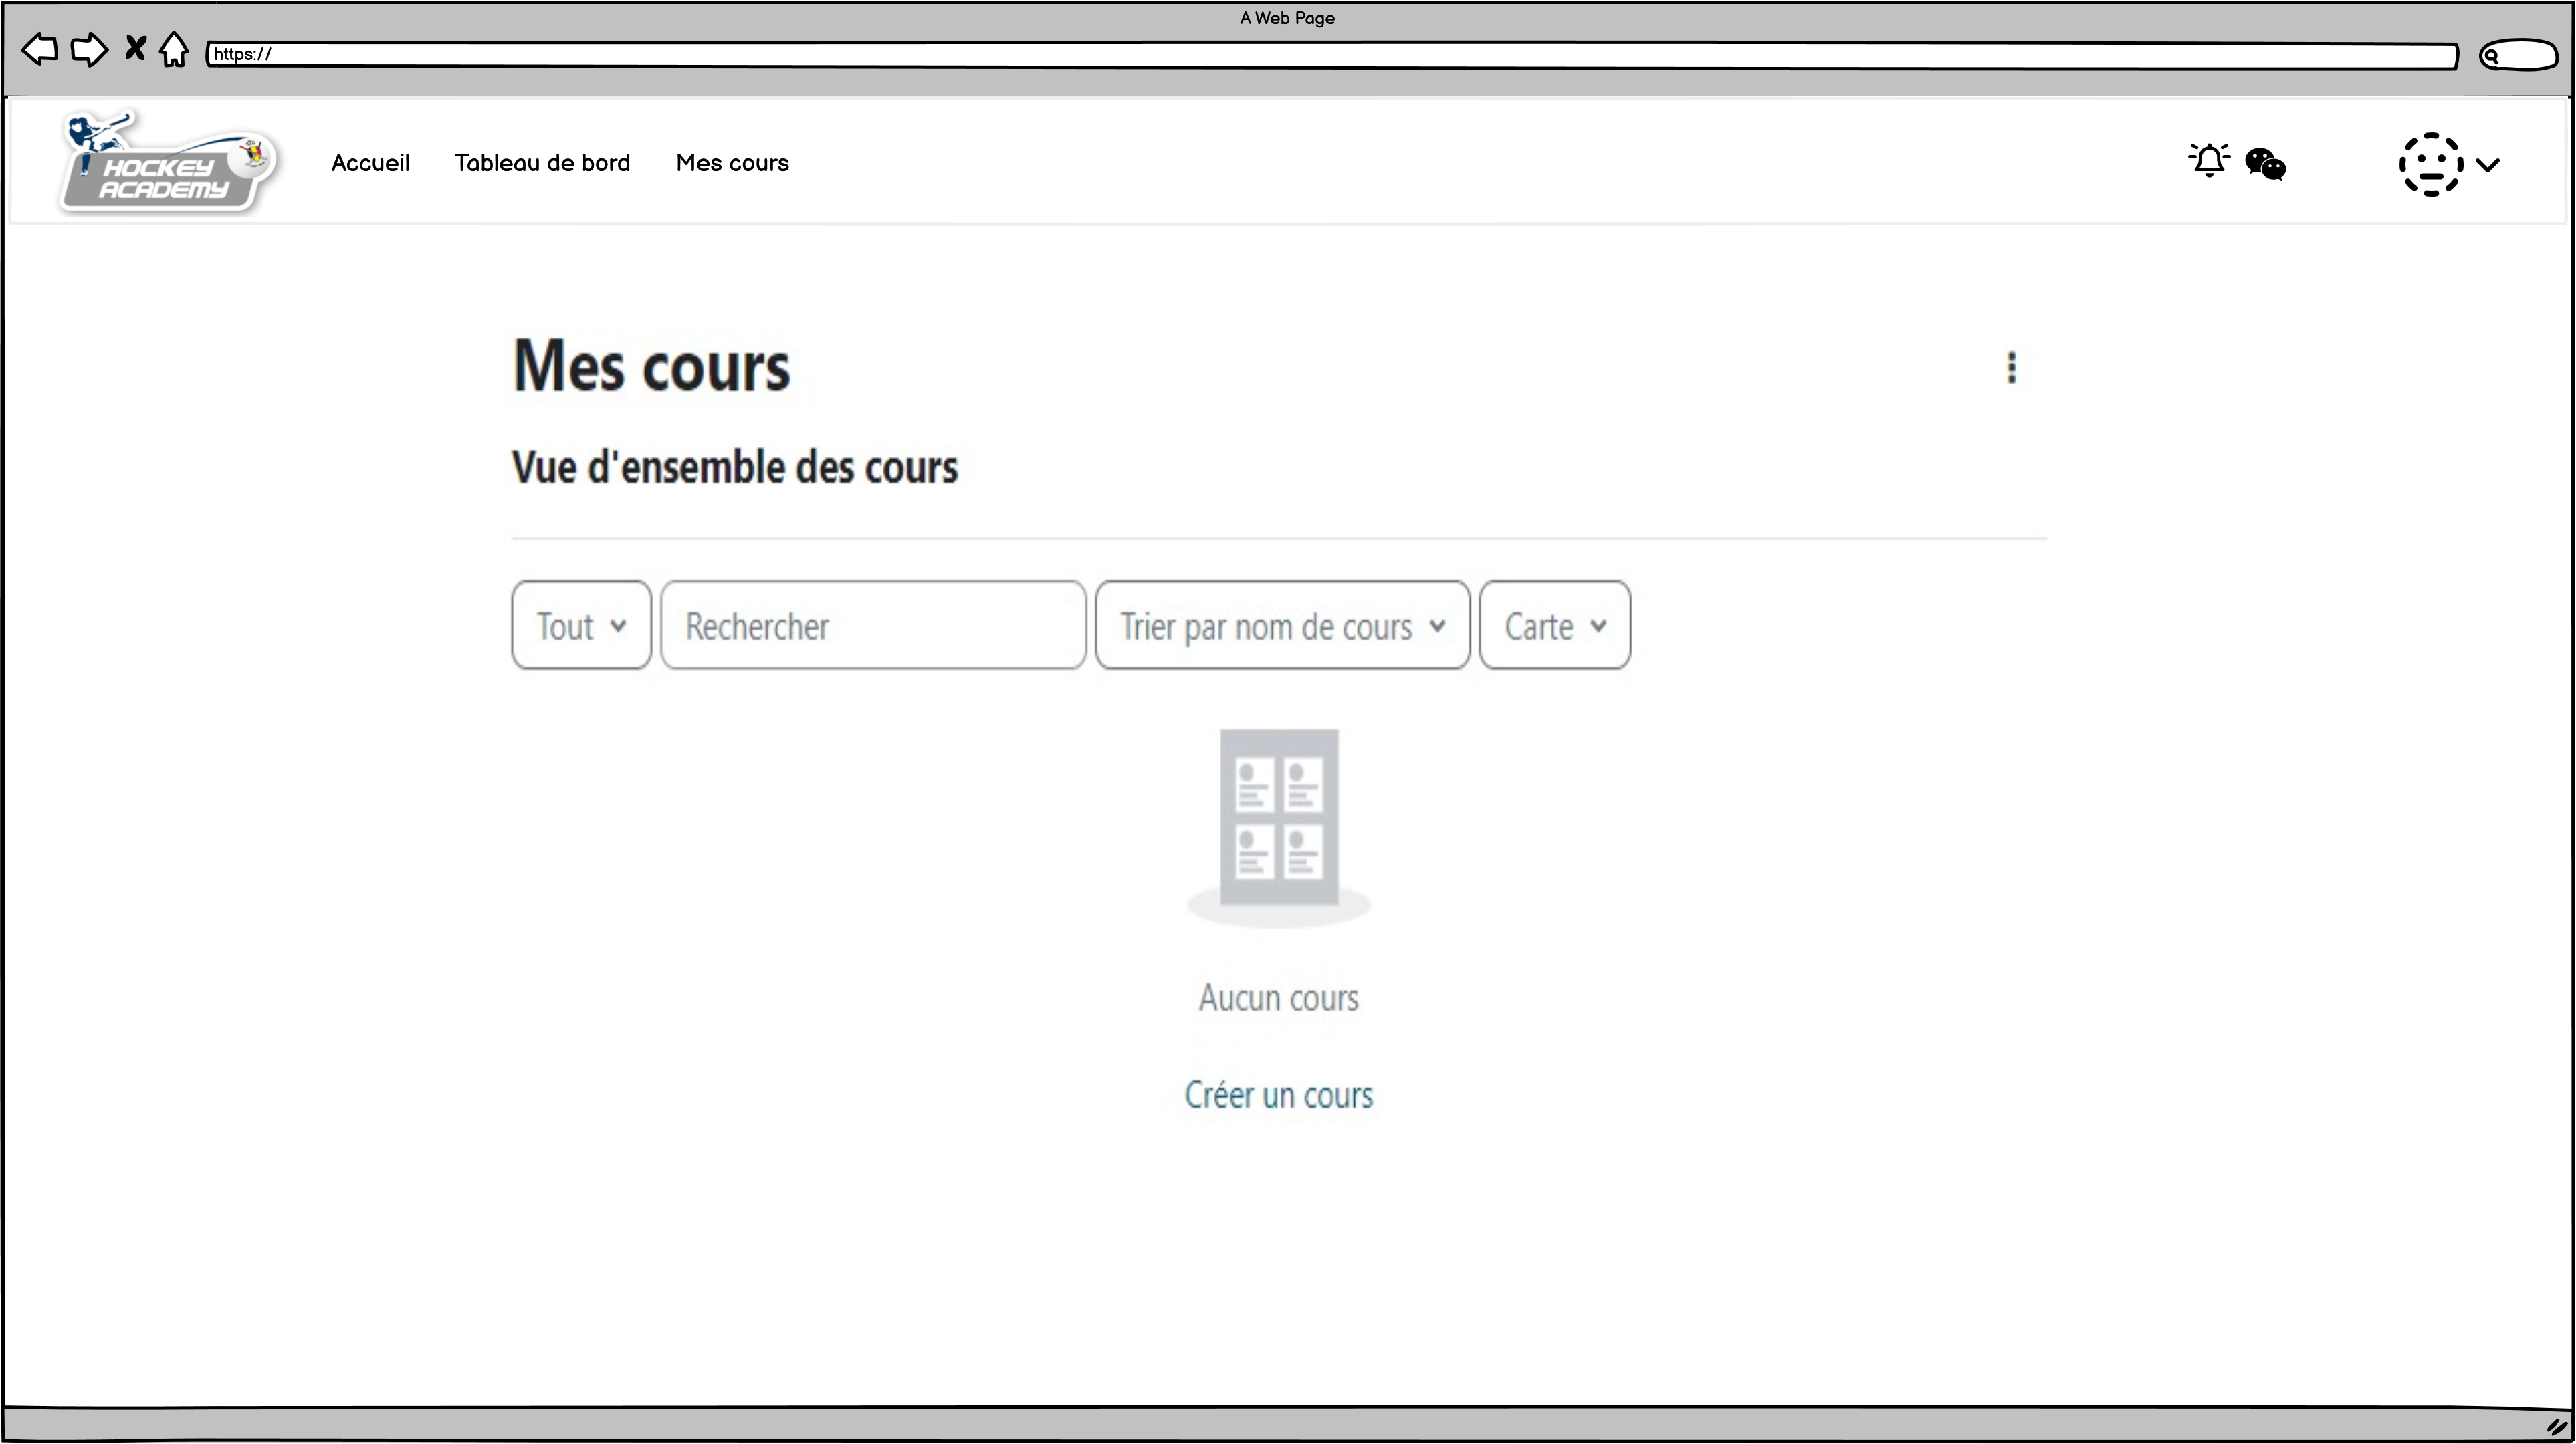
Task: Click the Rechercher search field
Action: [x=873, y=625]
